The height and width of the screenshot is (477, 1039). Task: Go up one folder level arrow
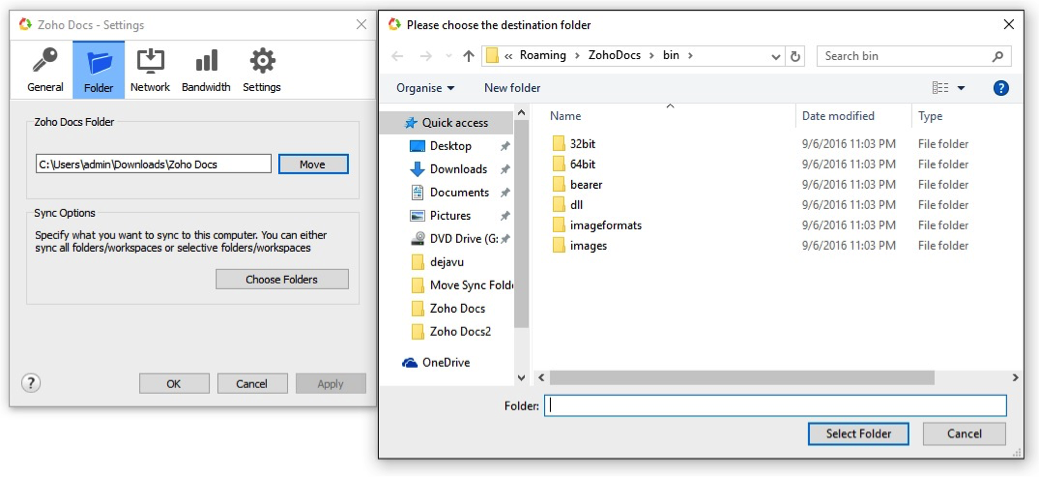[468, 57]
